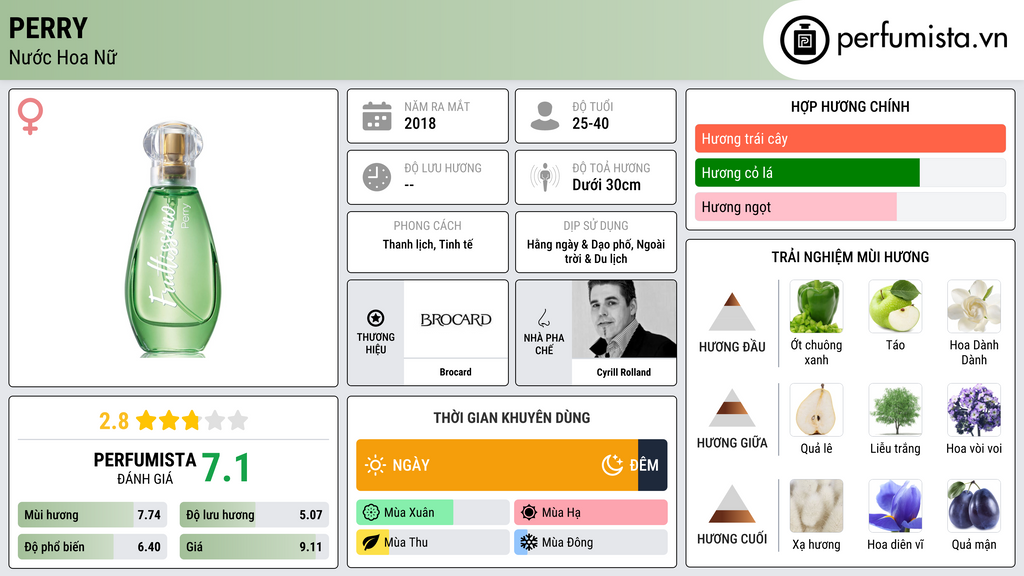This screenshot has height=576, width=1024.
Task: Click the Độ lưu hương 5.07 score bar
Action: coord(254,515)
